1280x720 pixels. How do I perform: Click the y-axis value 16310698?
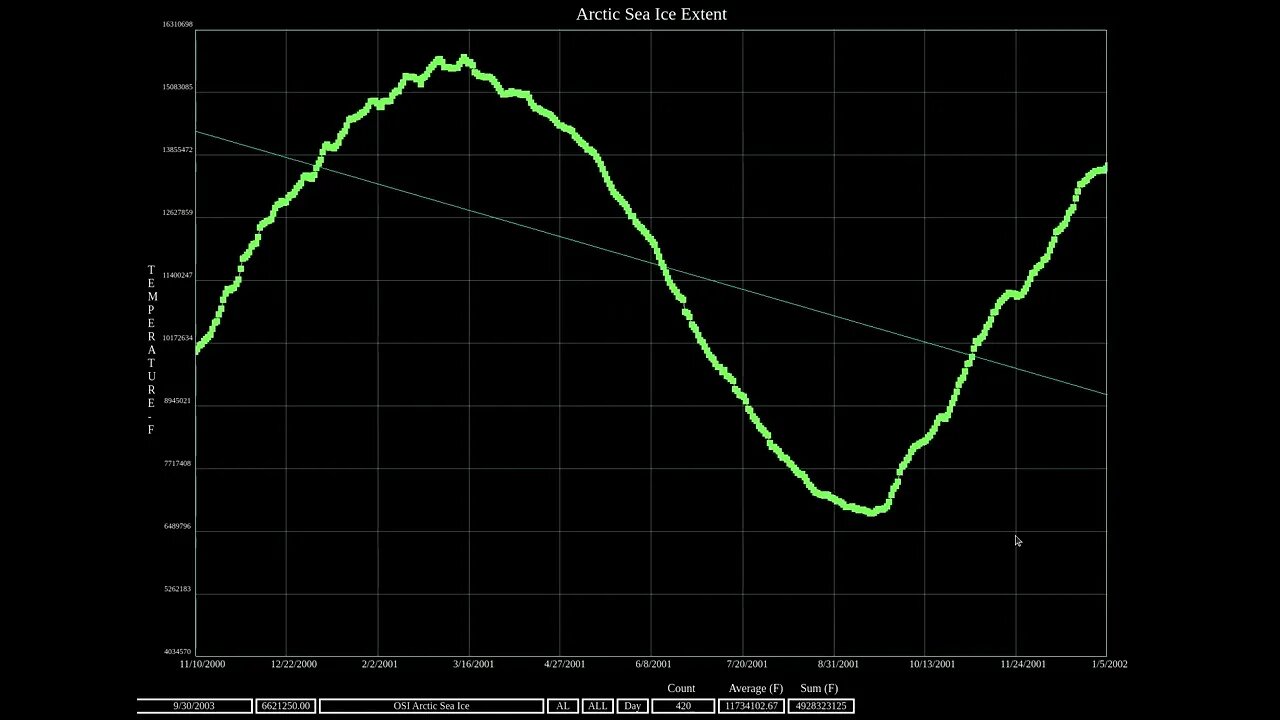(178, 24)
